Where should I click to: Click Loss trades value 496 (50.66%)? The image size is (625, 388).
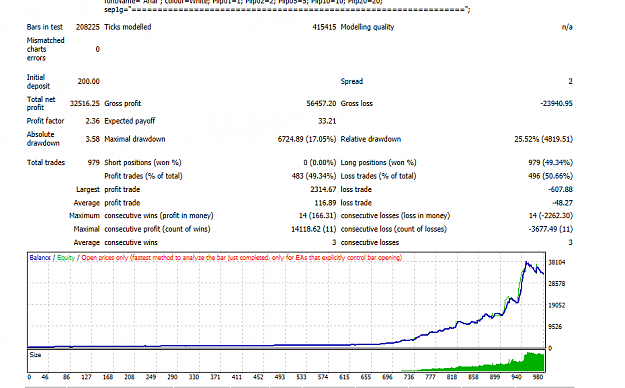tap(550, 176)
